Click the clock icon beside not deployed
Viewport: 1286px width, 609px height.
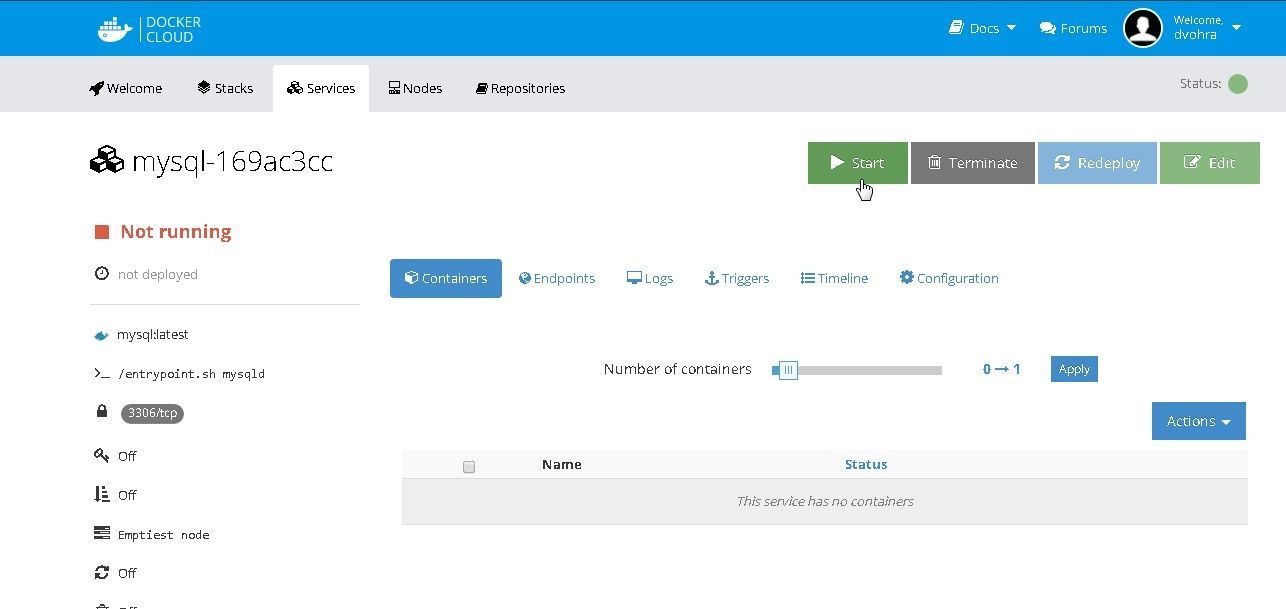pos(101,274)
